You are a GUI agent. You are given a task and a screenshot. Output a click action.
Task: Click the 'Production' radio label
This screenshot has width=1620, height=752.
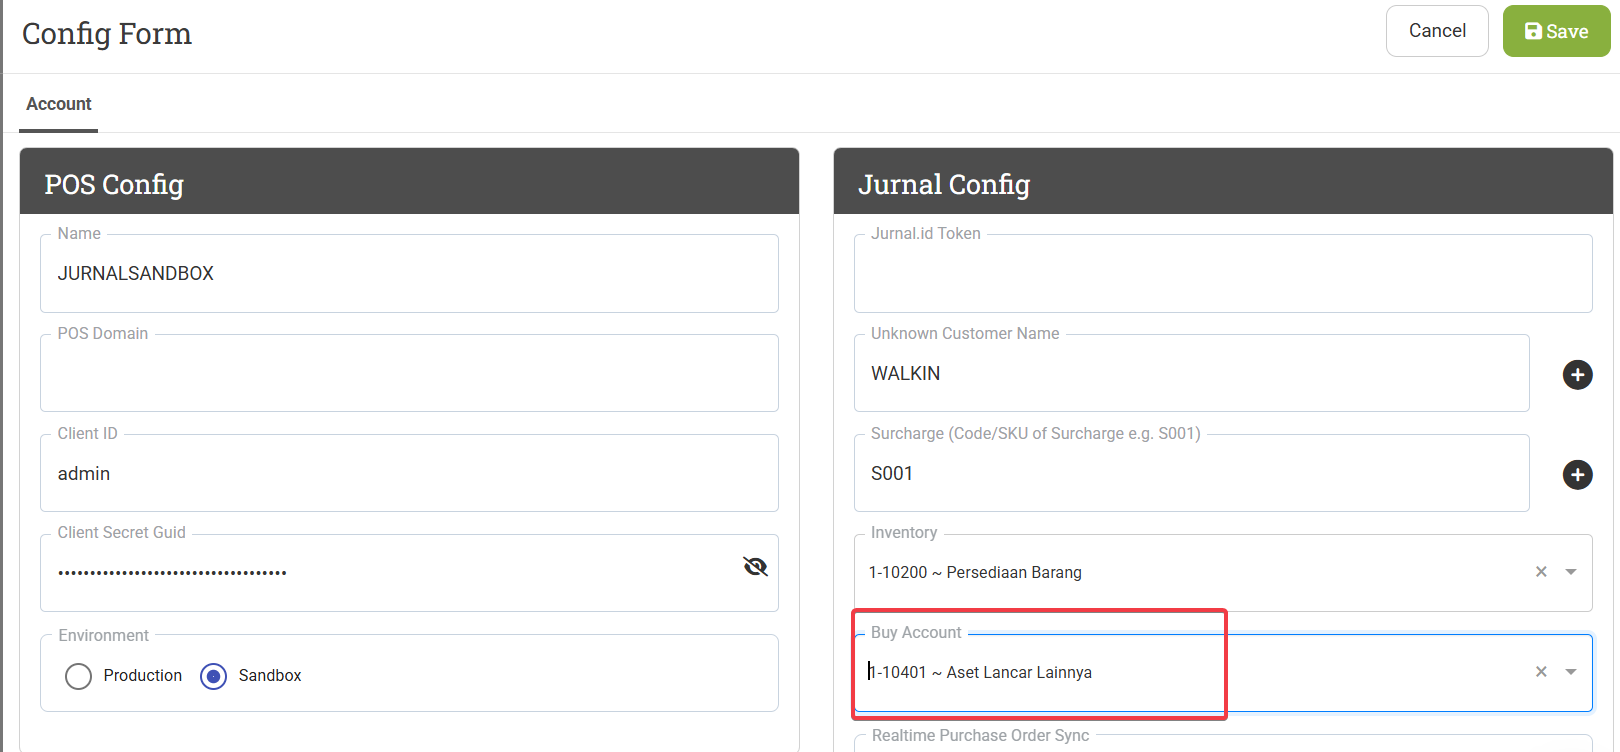[x=143, y=676]
